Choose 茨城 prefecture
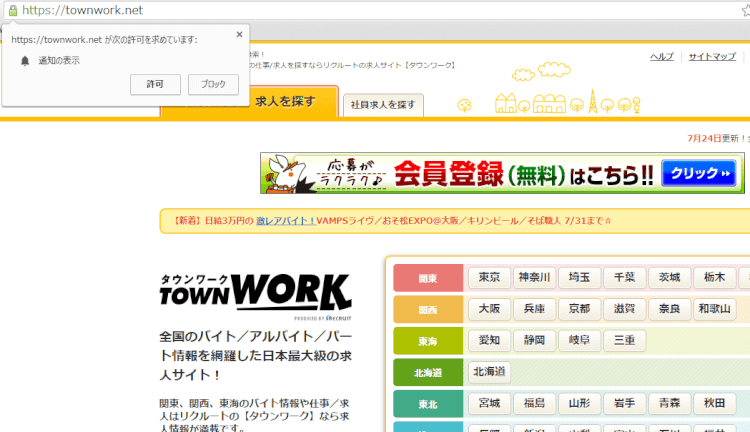The width and height of the screenshot is (750, 432). click(x=669, y=277)
